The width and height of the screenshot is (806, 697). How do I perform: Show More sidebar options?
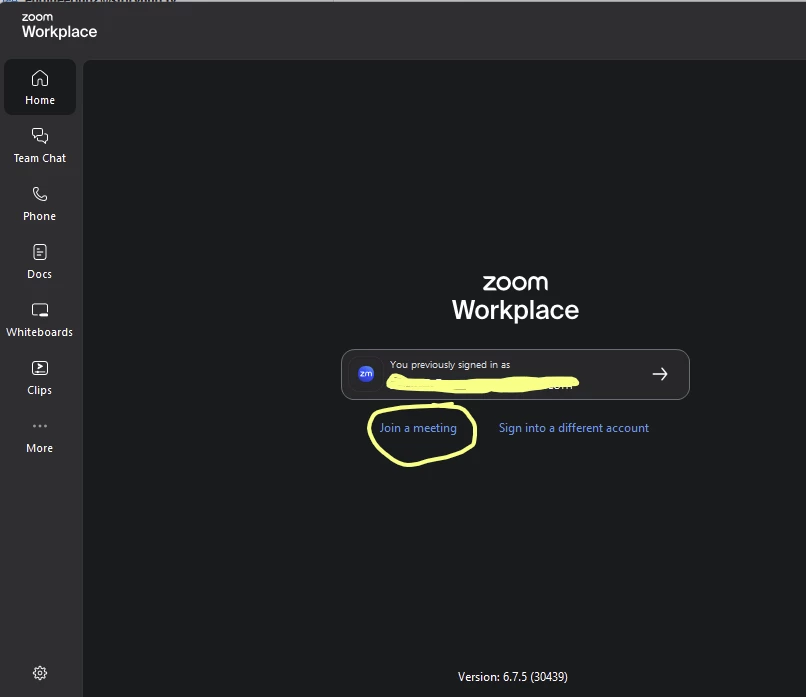point(40,436)
